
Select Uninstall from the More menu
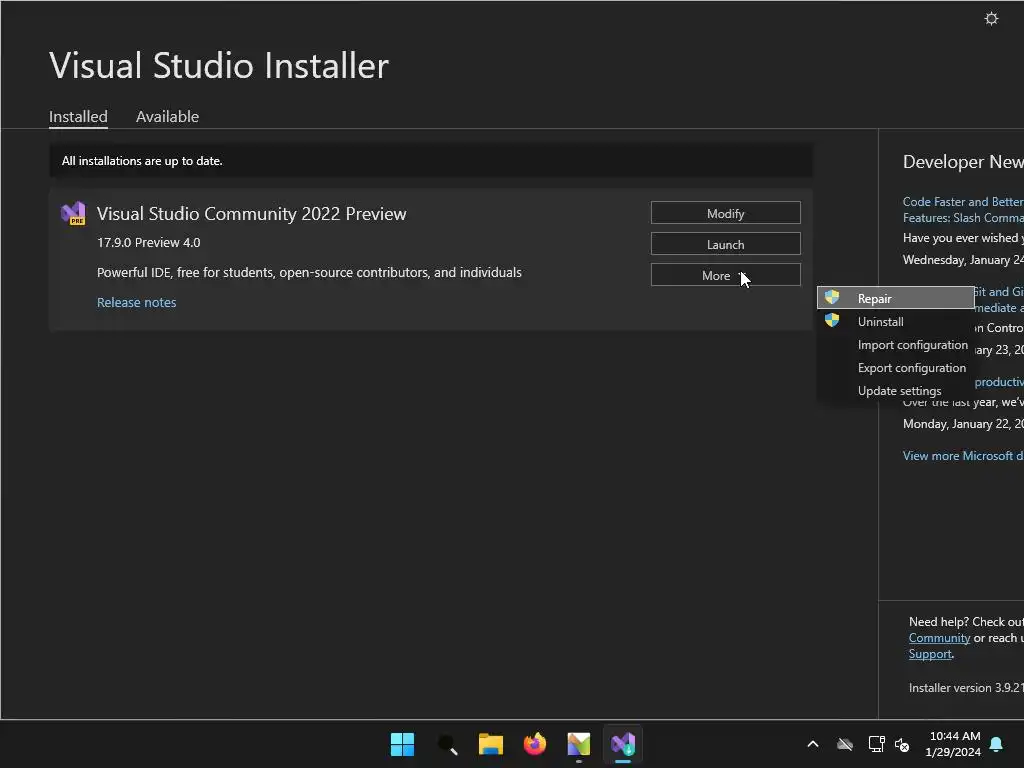[895, 321]
